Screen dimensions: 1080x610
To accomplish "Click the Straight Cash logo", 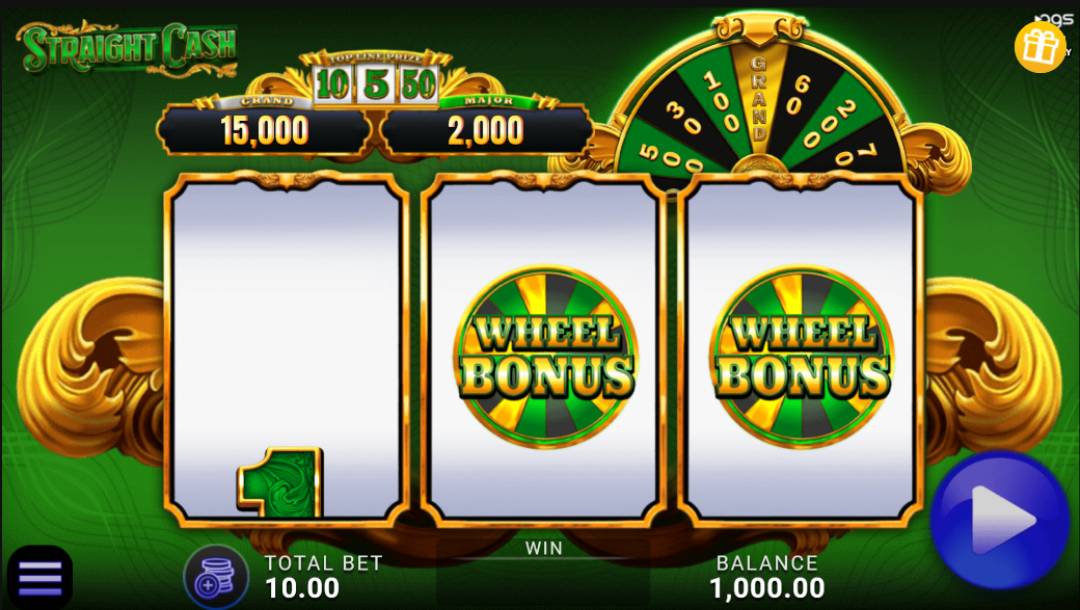I will point(129,48).
